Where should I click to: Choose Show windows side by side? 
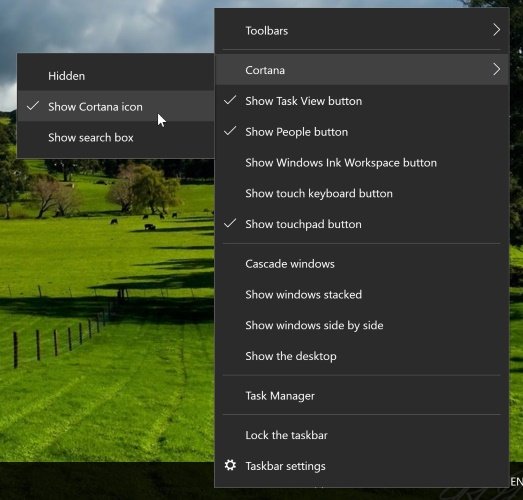point(362,325)
